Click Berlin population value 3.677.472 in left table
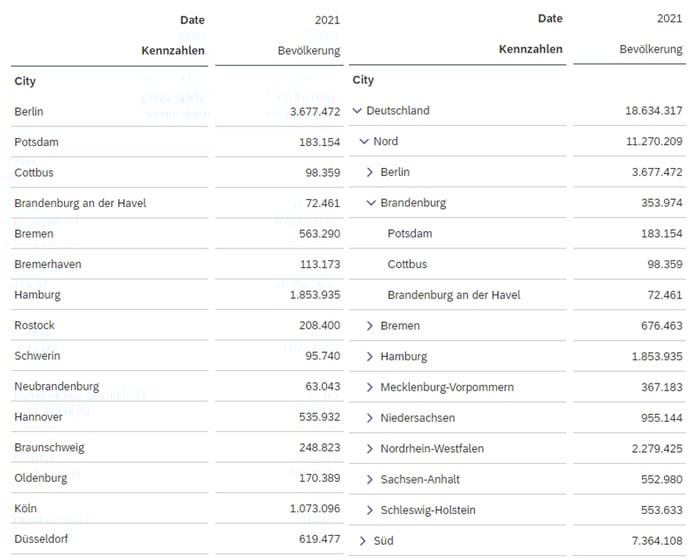The width and height of the screenshot is (700, 560). pos(315,112)
